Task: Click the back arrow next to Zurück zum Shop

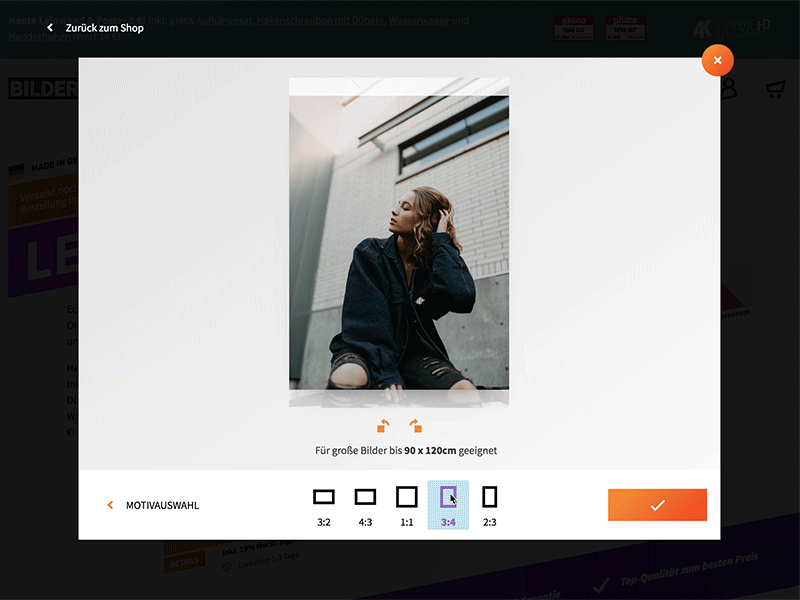Action: tap(50, 27)
